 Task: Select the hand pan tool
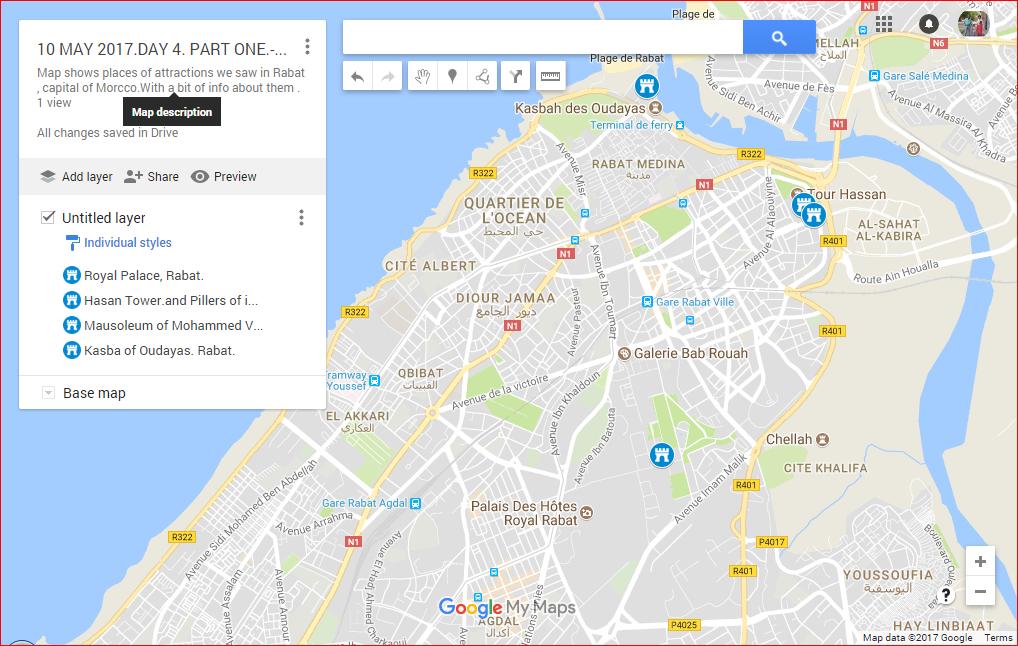click(x=423, y=77)
